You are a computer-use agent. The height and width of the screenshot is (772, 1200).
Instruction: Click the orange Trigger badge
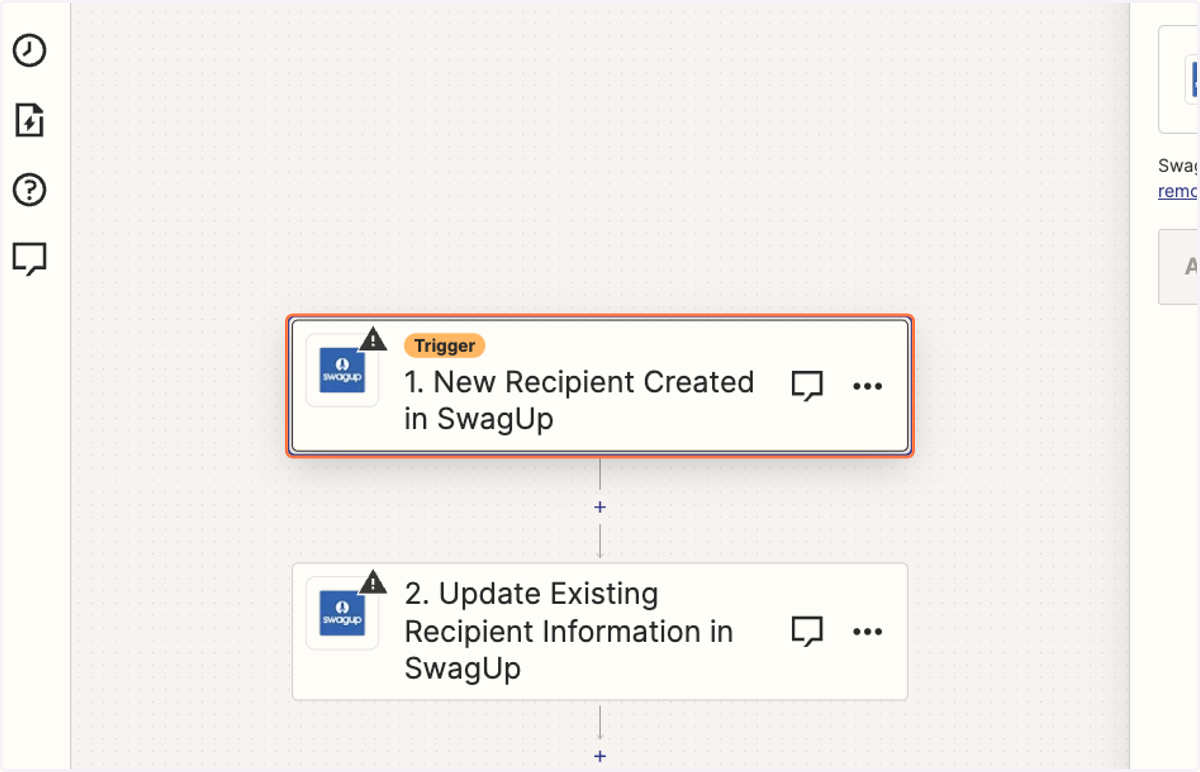tap(445, 345)
